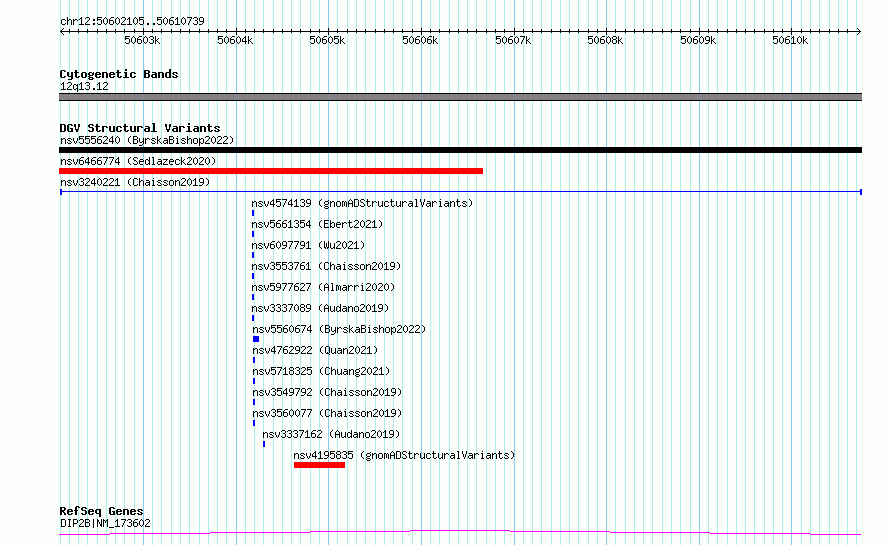Click the 50608k ruler tick label
The height and width of the screenshot is (545, 890).
tap(605, 40)
